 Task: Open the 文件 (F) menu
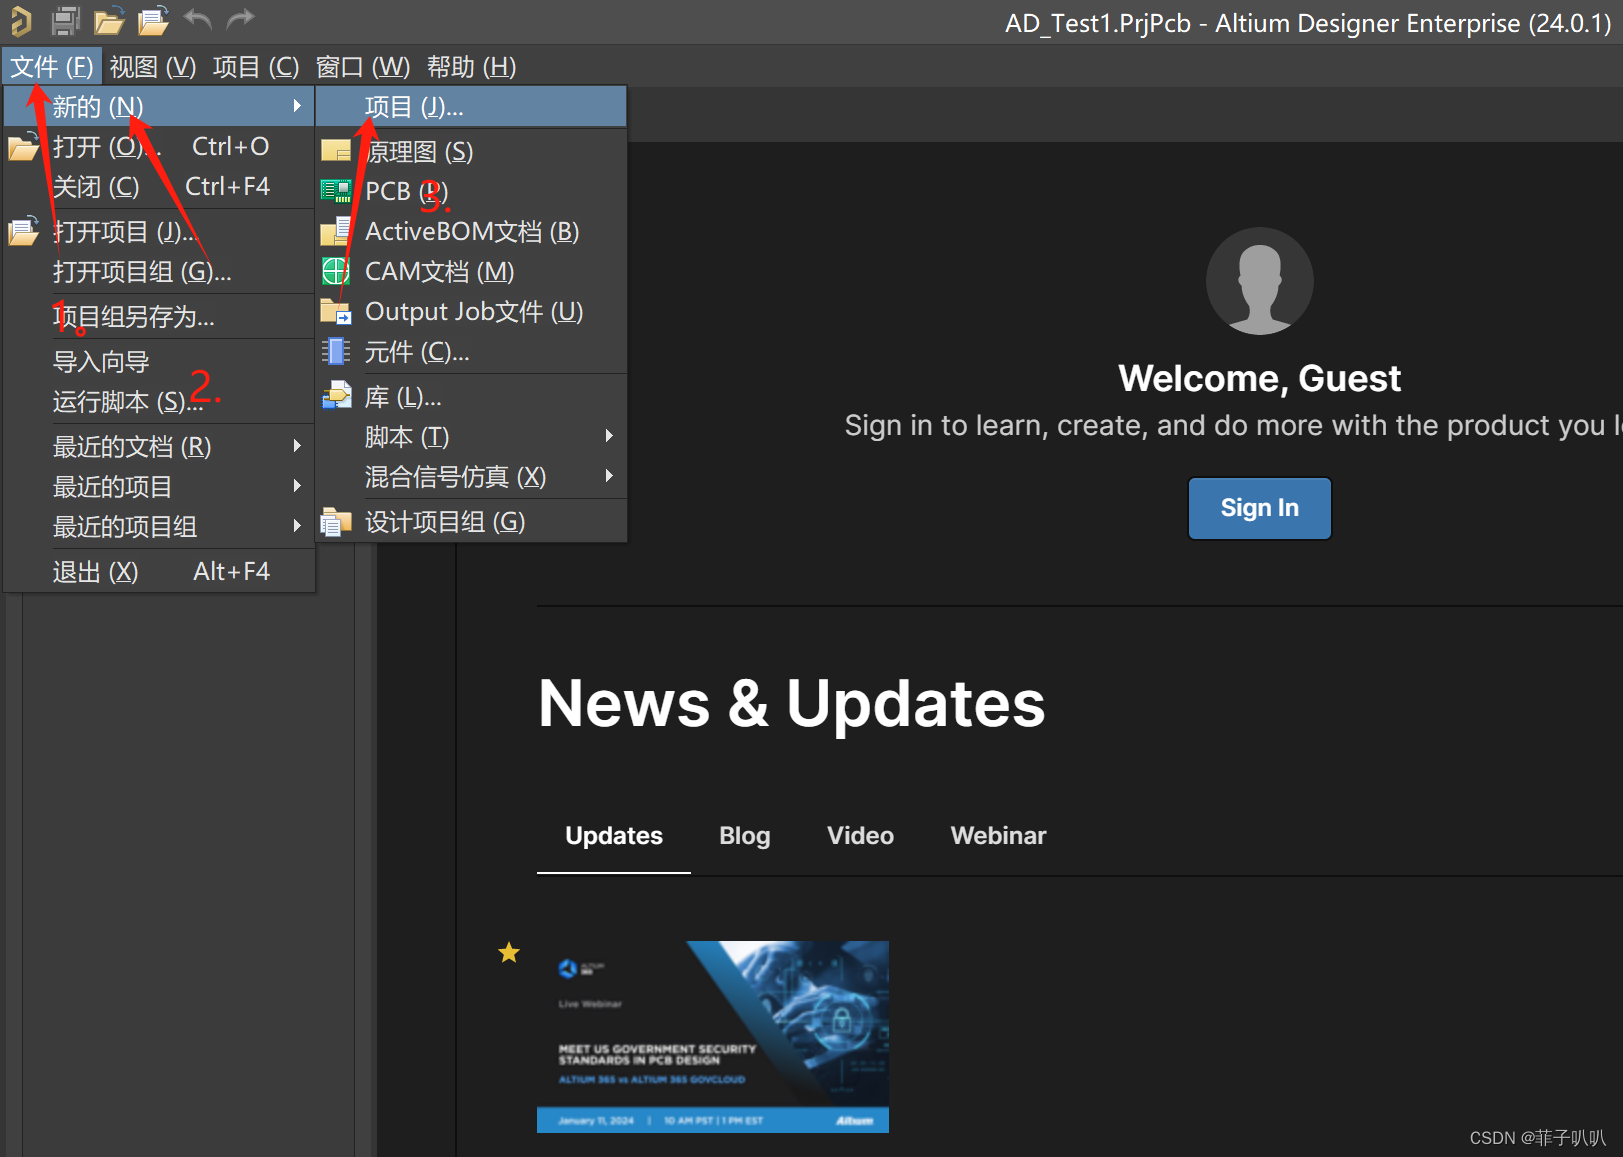click(x=52, y=67)
